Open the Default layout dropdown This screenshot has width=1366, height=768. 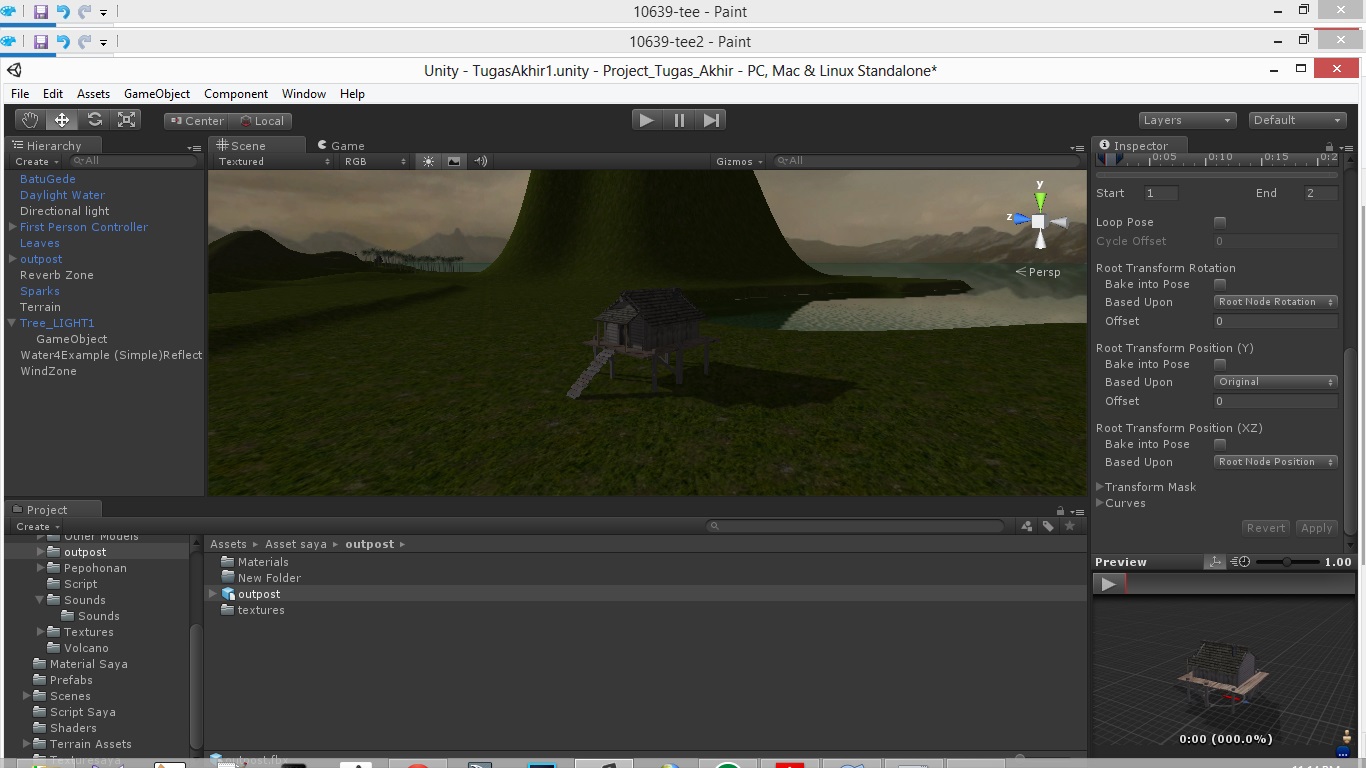coord(1297,120)
